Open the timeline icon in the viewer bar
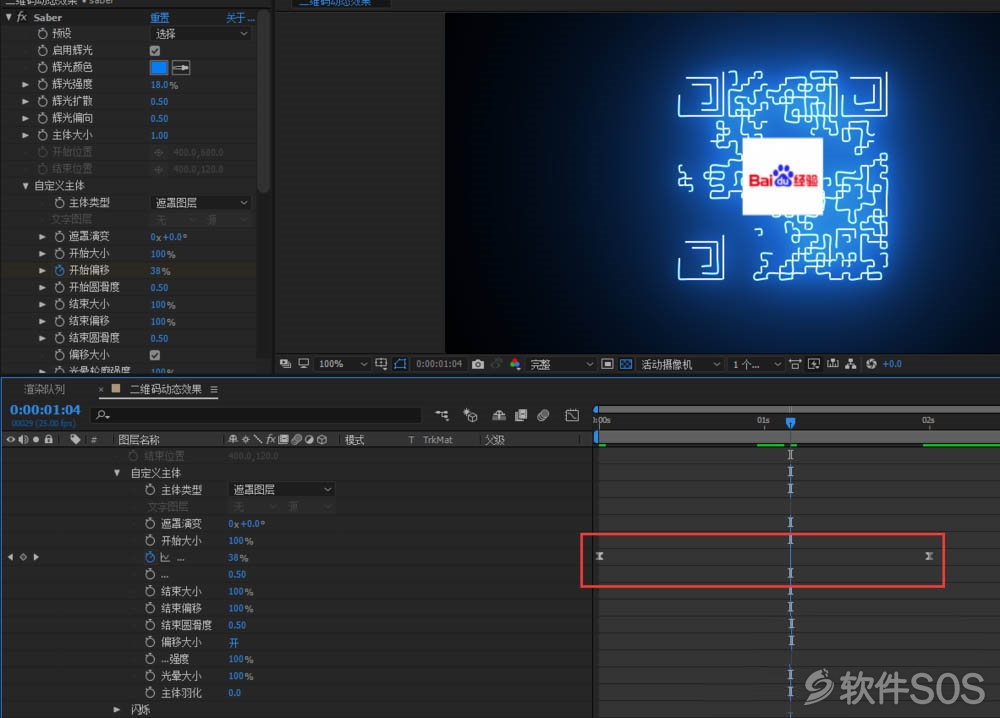This screenshot has width=1000, height=718. click(832, 364)
